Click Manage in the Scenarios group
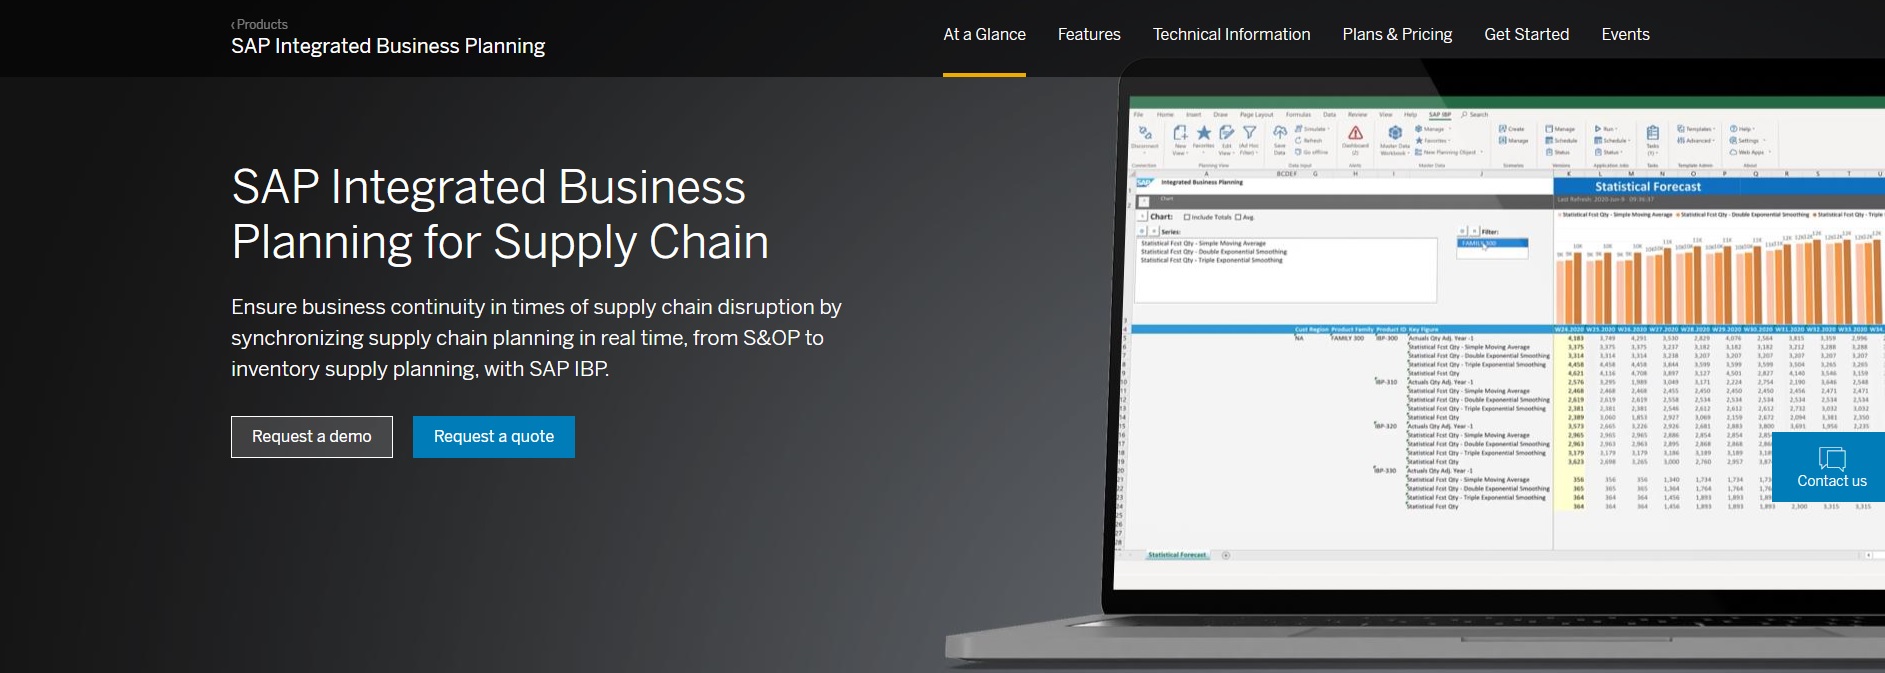The image size is (1885, 673). 1513,141
